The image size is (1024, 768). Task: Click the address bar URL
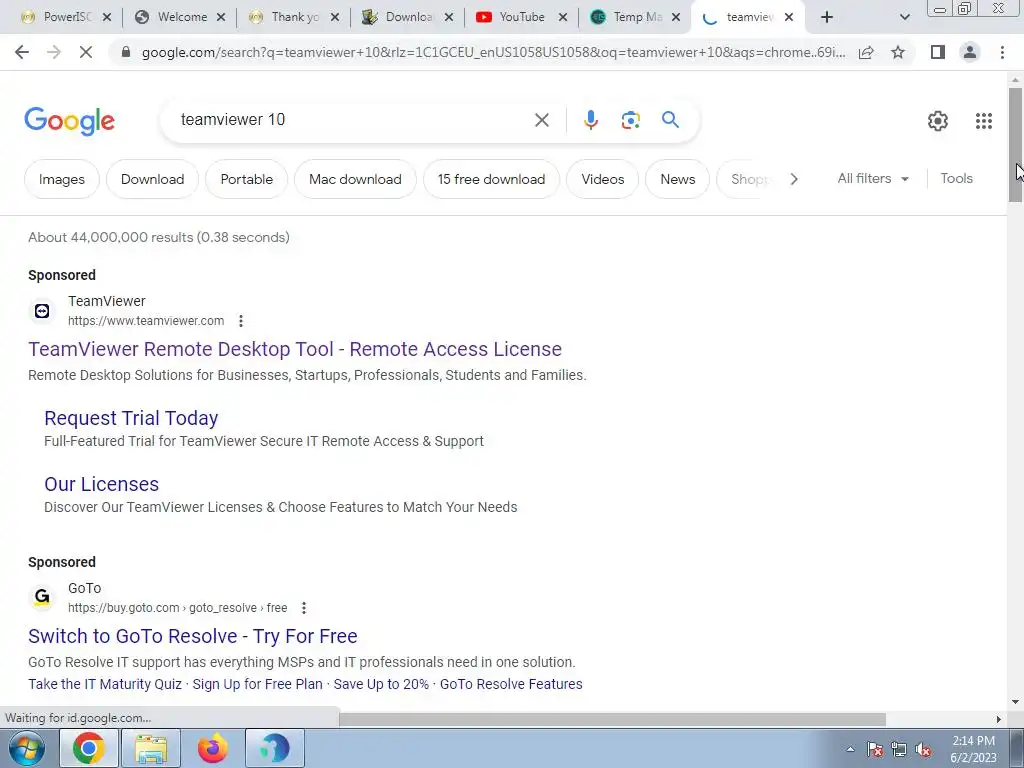[493, 52]
